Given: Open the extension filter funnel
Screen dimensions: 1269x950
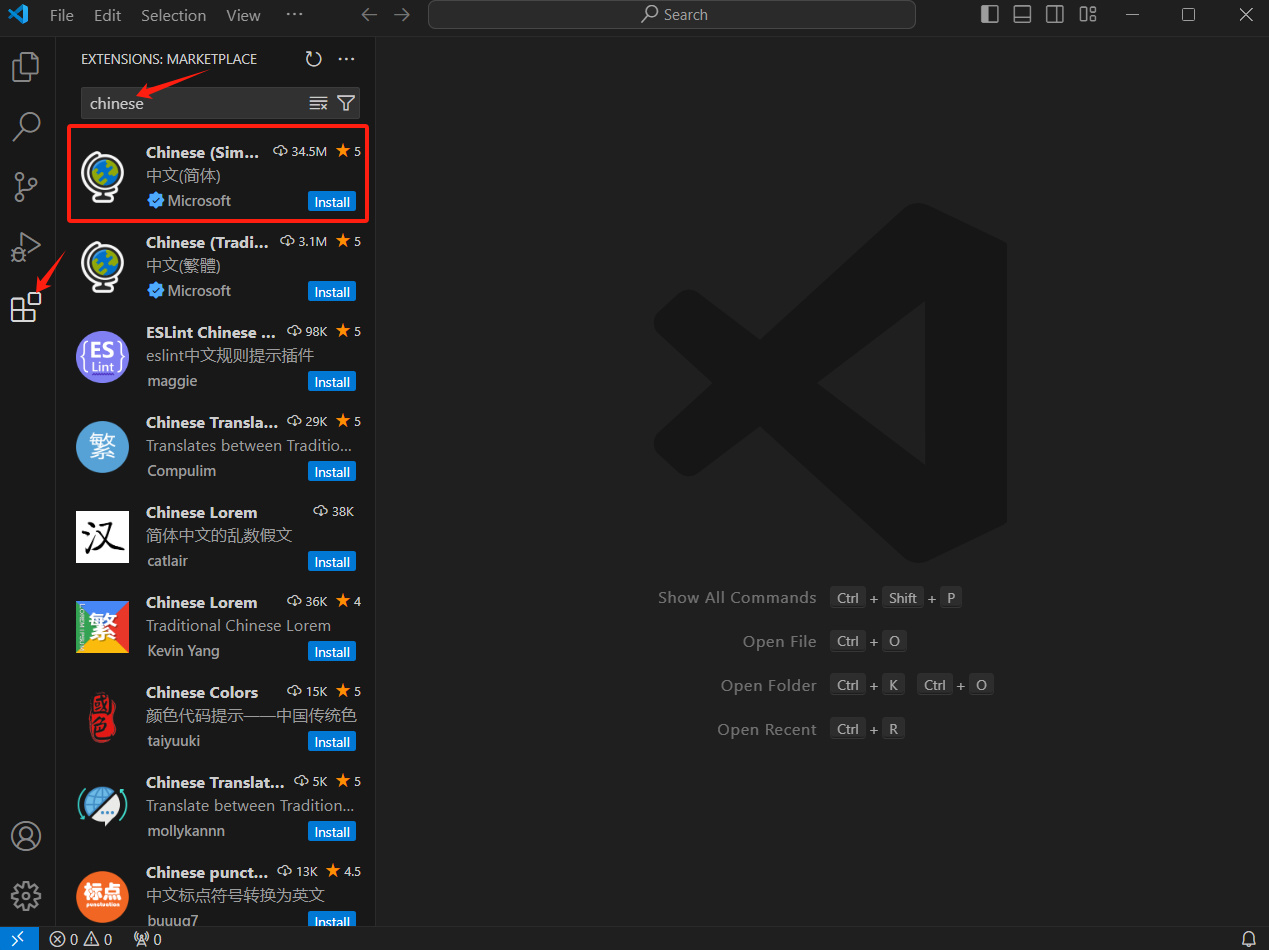Looking at the screenshot, I should tap(346, 103).
